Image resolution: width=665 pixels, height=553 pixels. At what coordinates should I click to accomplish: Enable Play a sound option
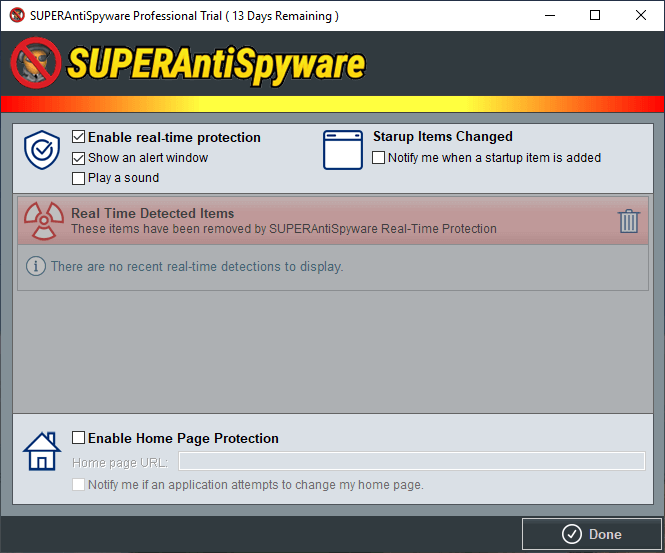tap(78, 178)
